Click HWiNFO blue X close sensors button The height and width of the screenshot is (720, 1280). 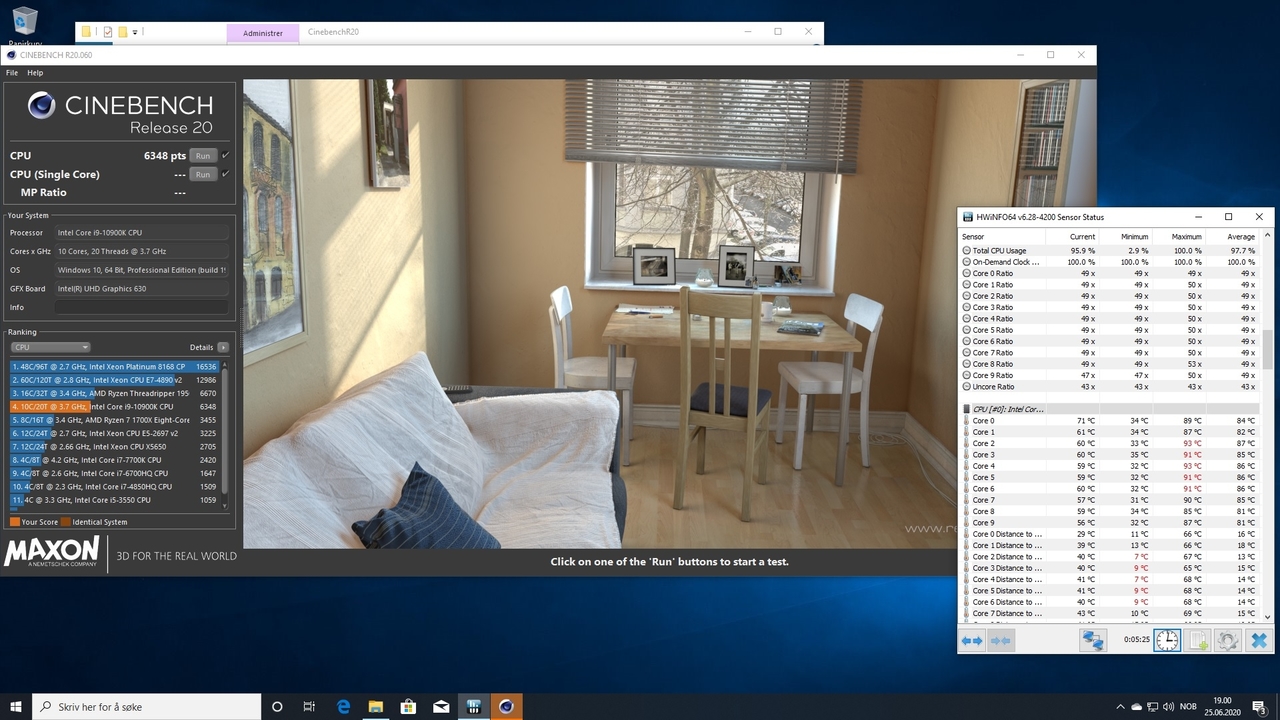[1259, 640]
